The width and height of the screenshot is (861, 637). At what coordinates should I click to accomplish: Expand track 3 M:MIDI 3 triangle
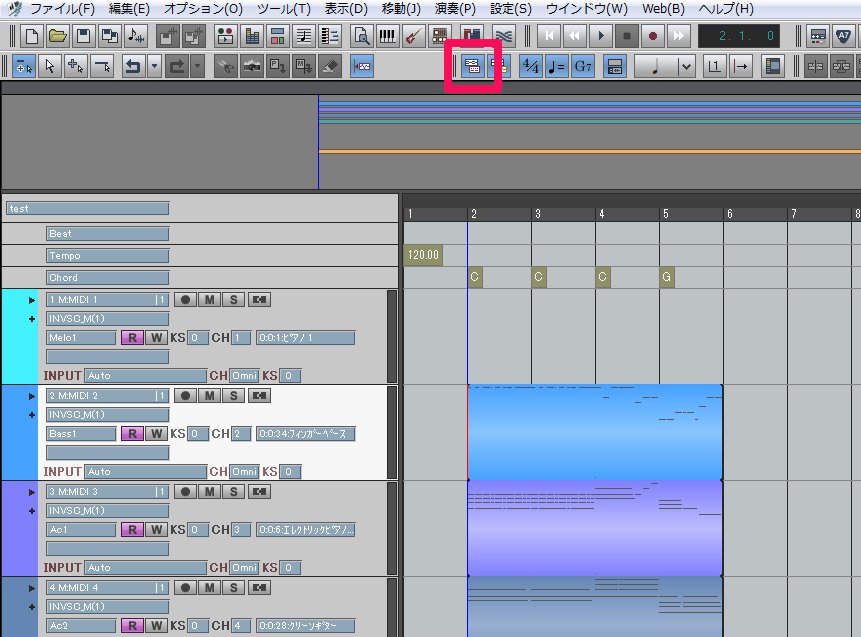pos(32,492)
